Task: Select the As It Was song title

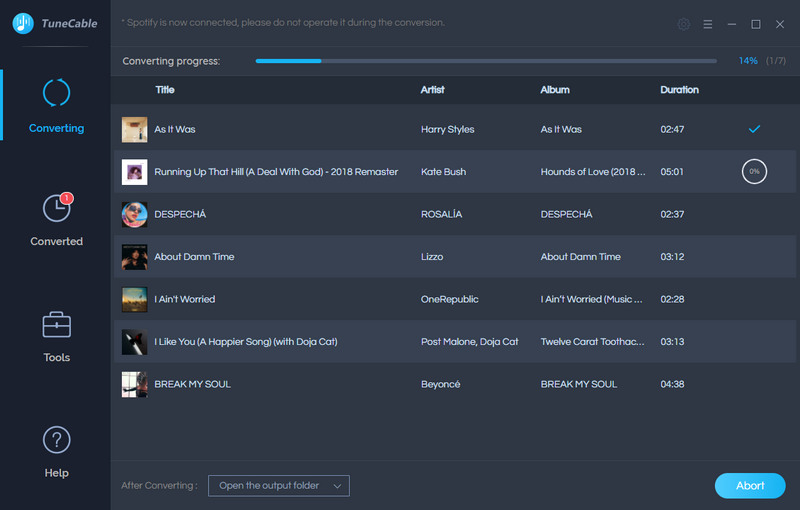Action: [x=174, y=130]
